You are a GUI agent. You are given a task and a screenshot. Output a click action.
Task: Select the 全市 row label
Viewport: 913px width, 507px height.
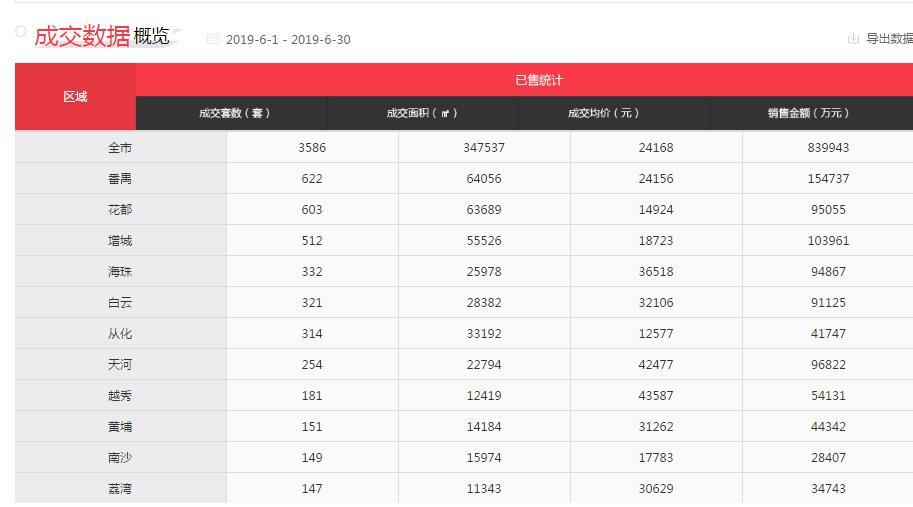pos(120,148)
